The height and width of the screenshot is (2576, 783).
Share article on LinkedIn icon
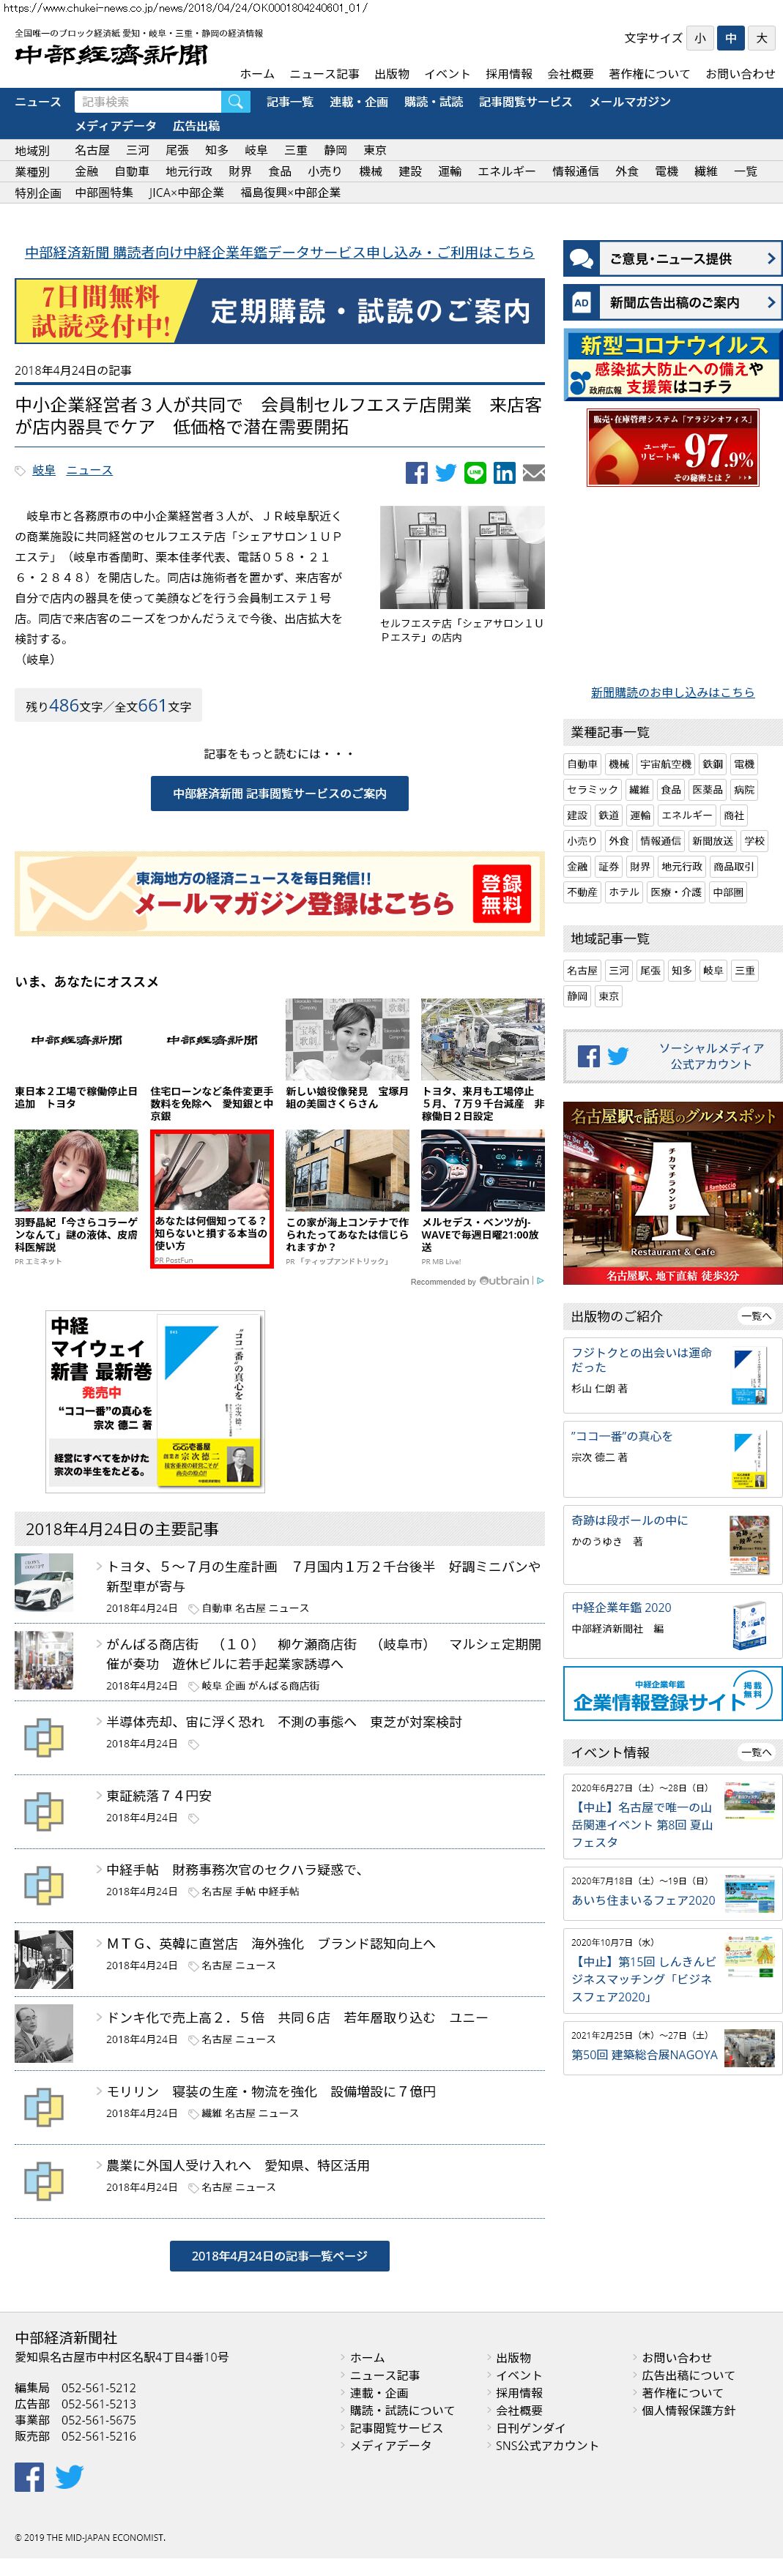[504, 473]
